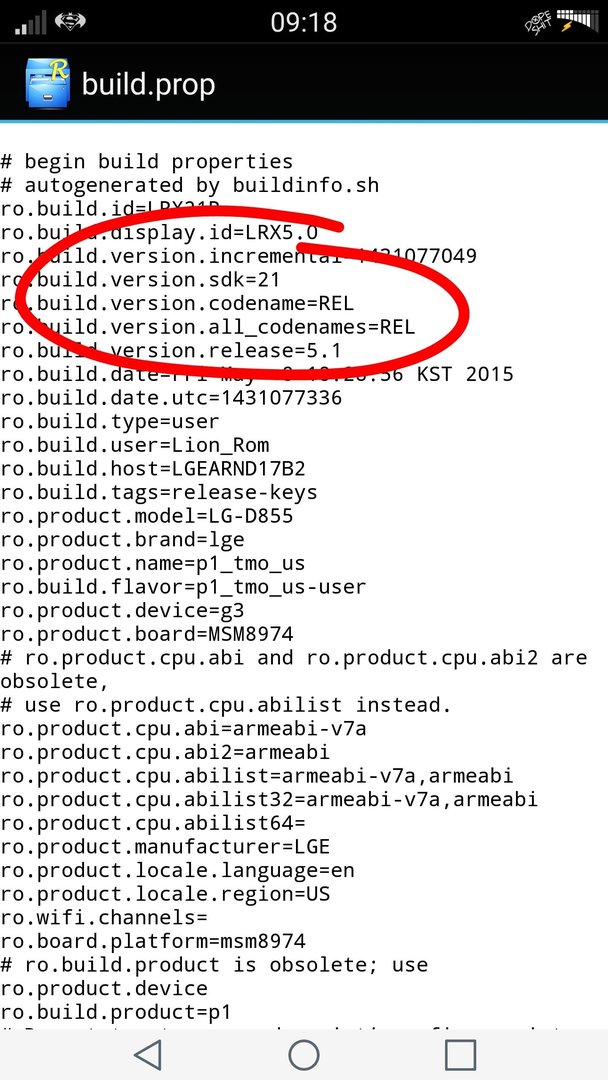Tap the battery charging status icon

576,21
